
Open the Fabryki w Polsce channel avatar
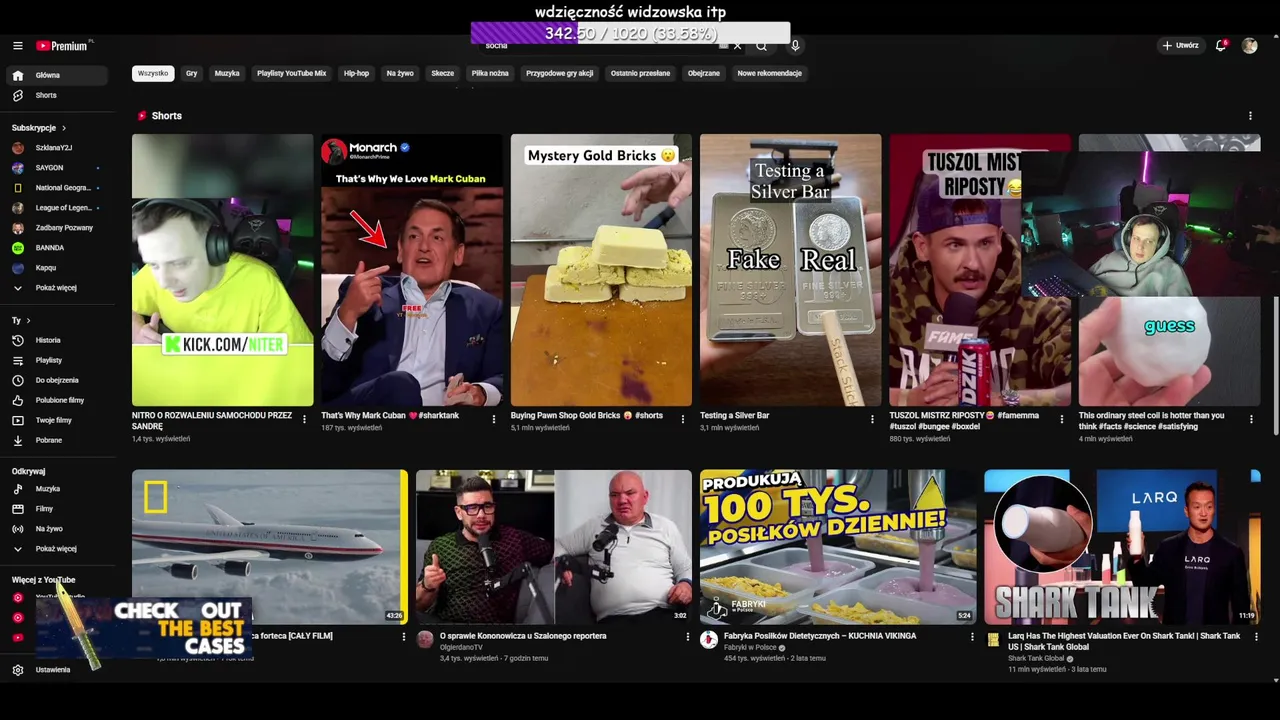(x=709, y=640)
